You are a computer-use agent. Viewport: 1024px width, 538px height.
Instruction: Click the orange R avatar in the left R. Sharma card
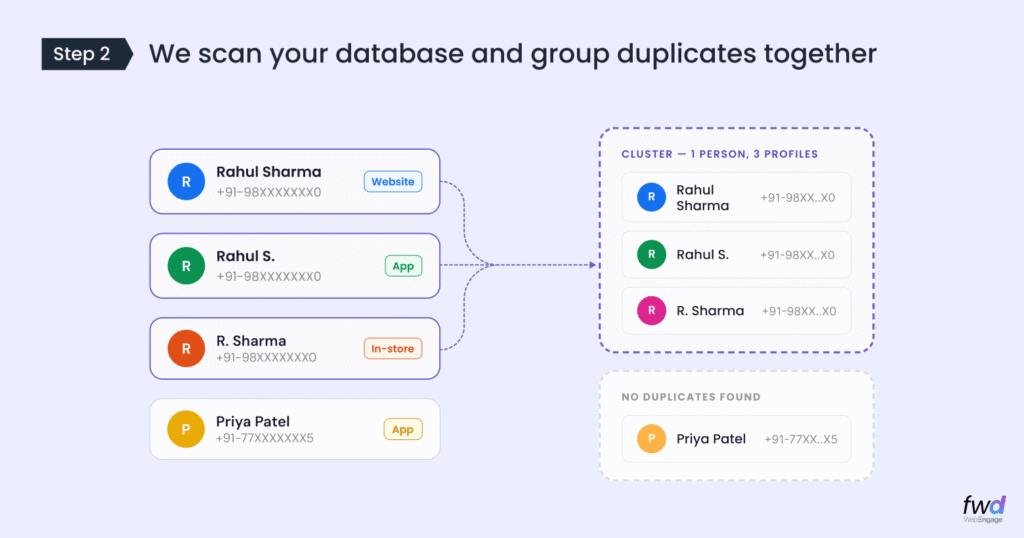point(186,348)
